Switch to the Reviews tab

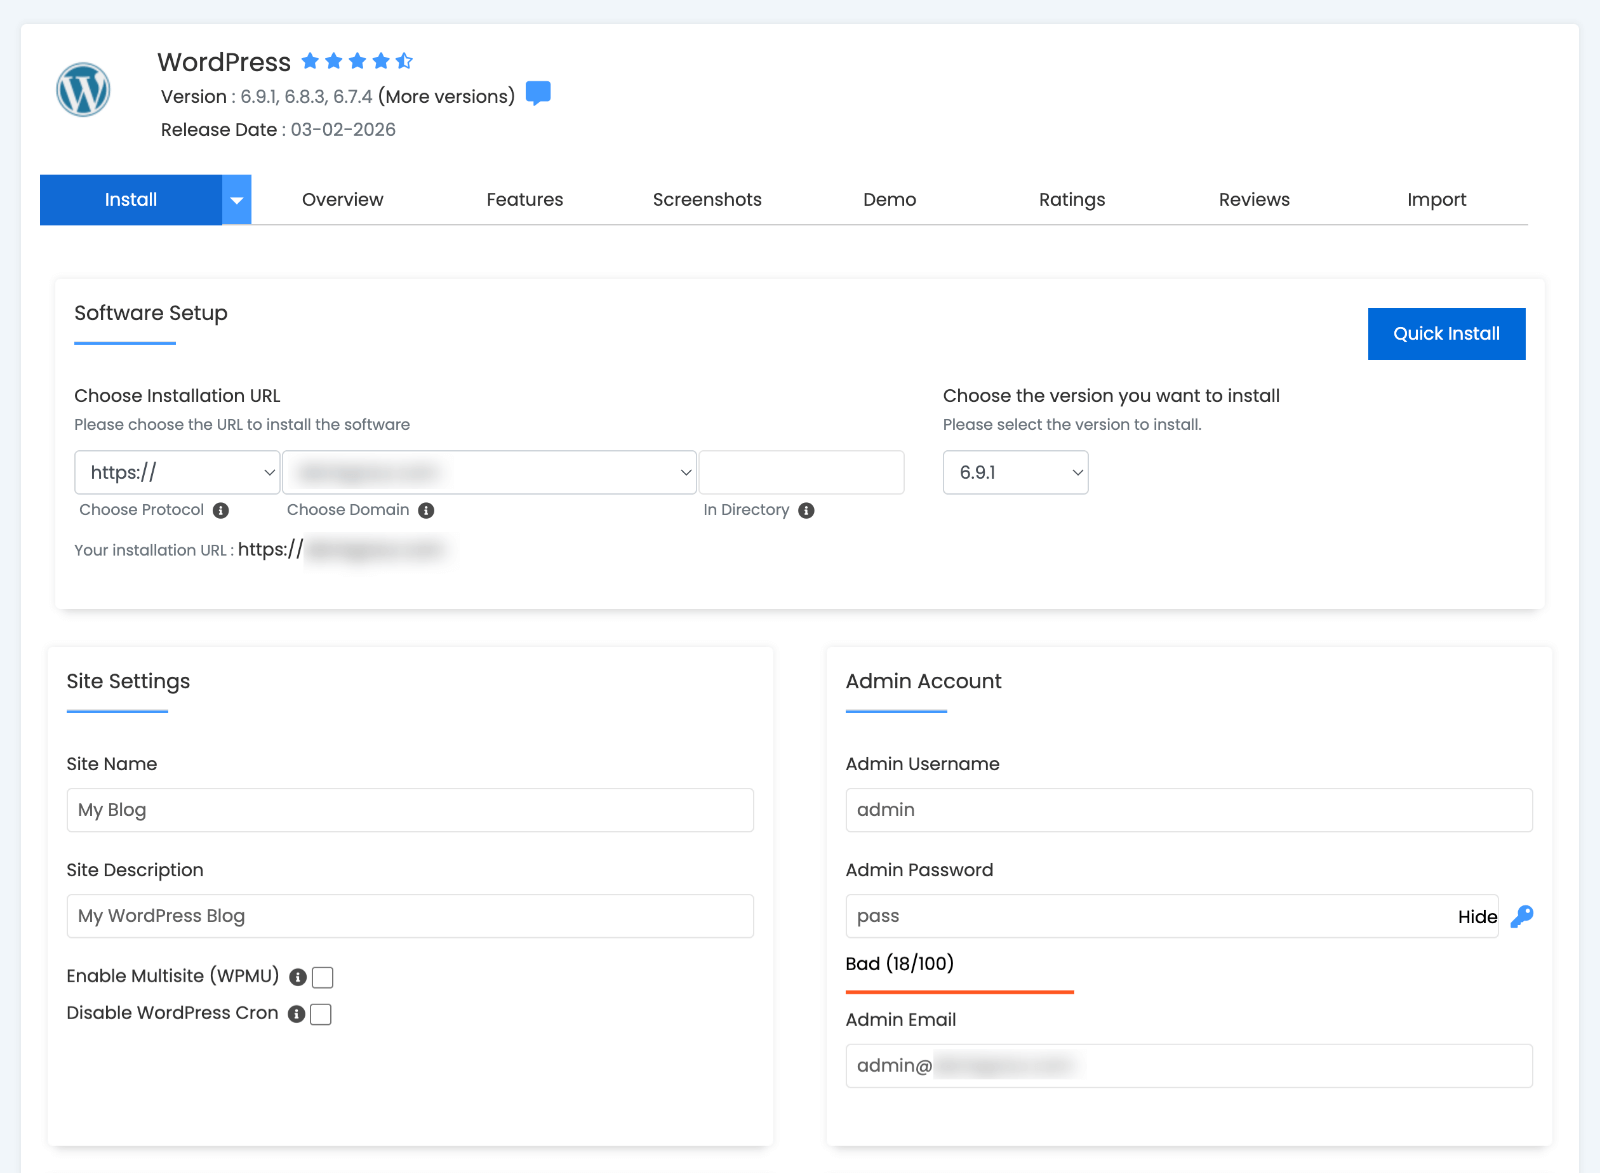(1254, 200)
